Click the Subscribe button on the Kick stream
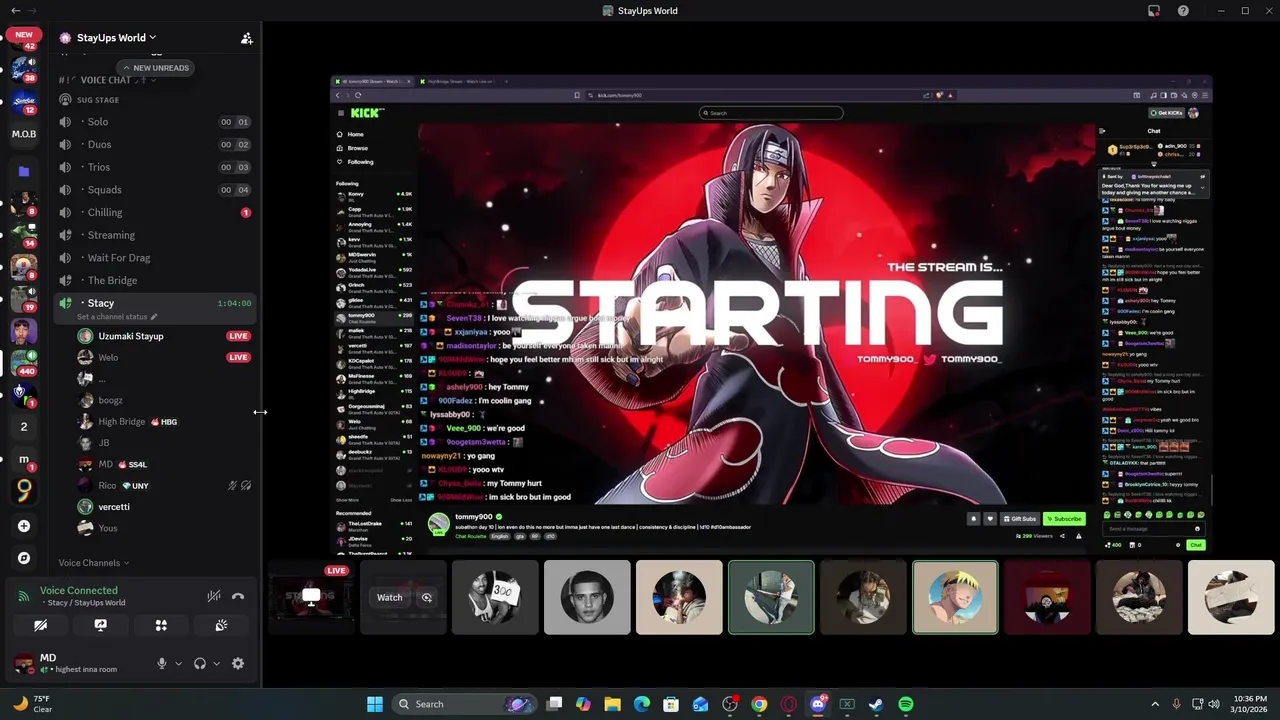The width and height of the screenshot is (1280, 720). (x=1064, y=519)
